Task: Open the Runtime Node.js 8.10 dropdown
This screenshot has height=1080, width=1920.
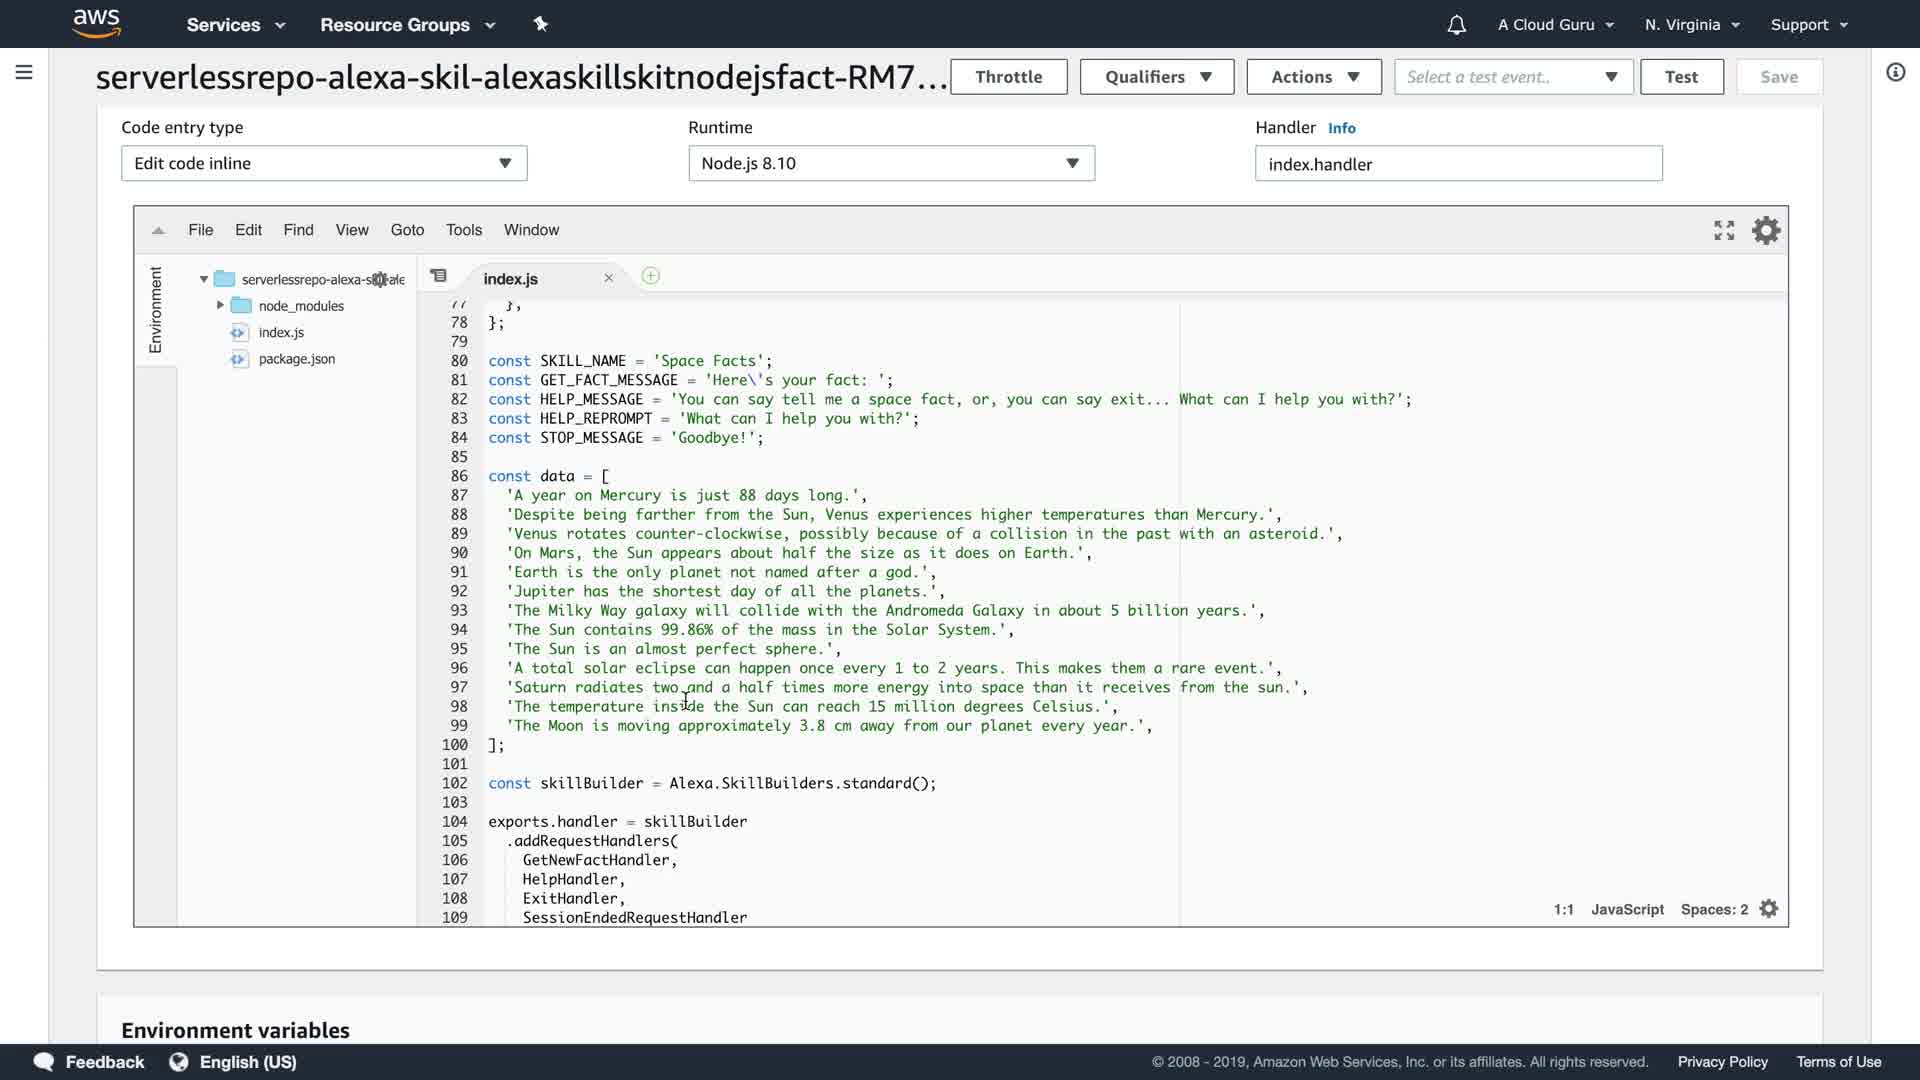Action: pos(890,163)
